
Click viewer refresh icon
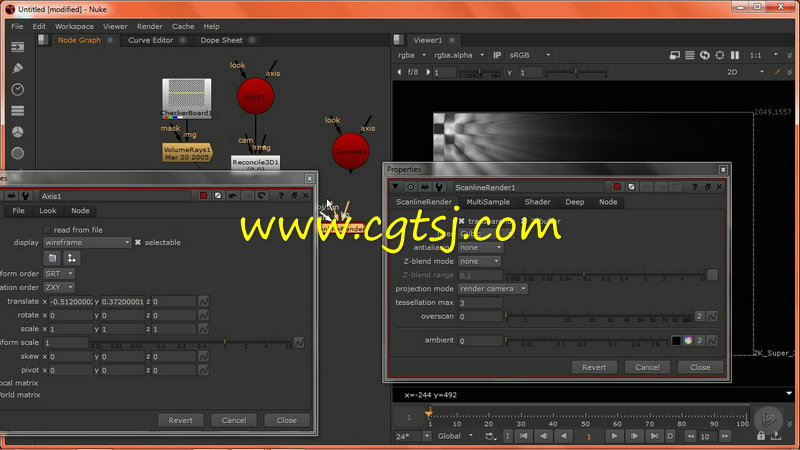click(x=705, y=55)
